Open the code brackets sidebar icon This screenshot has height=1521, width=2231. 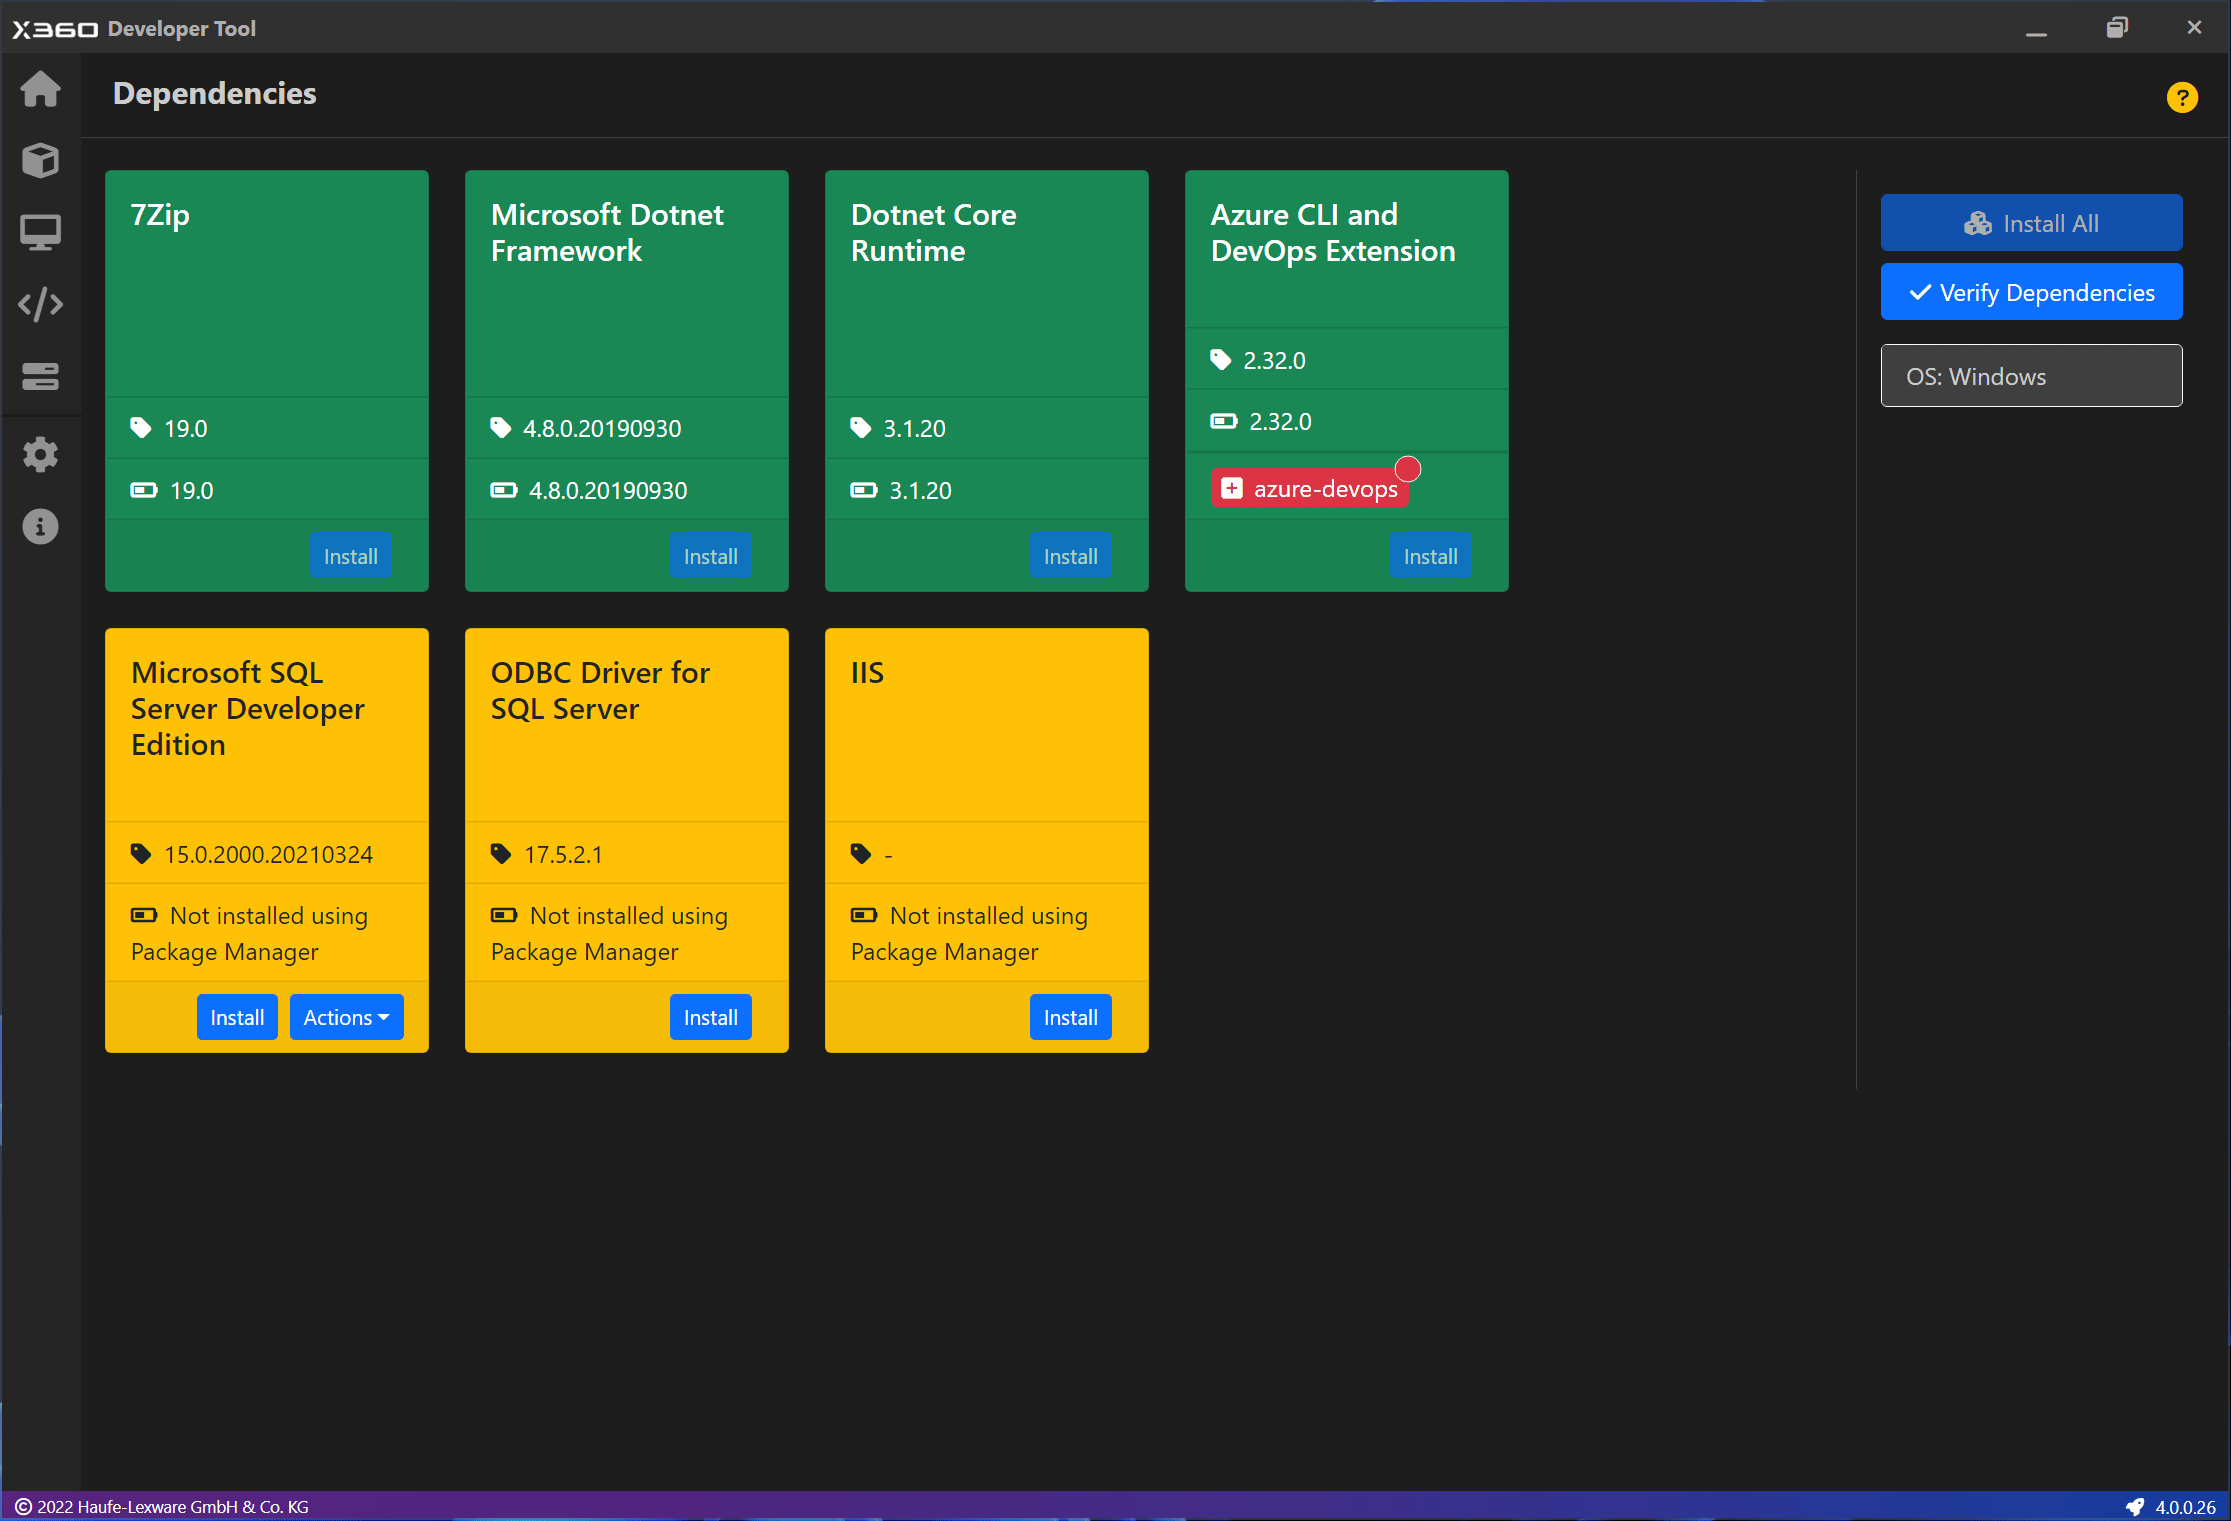coord(40,304)
